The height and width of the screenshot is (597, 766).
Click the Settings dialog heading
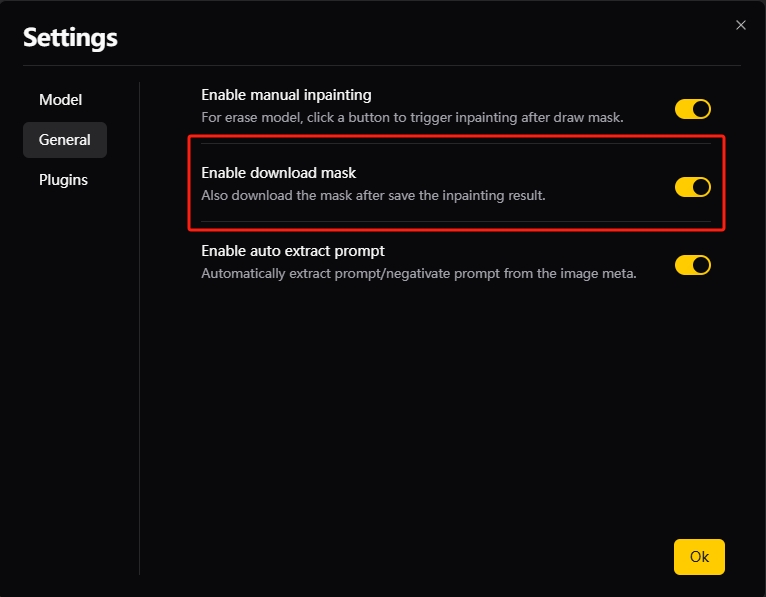pos(70,38)
